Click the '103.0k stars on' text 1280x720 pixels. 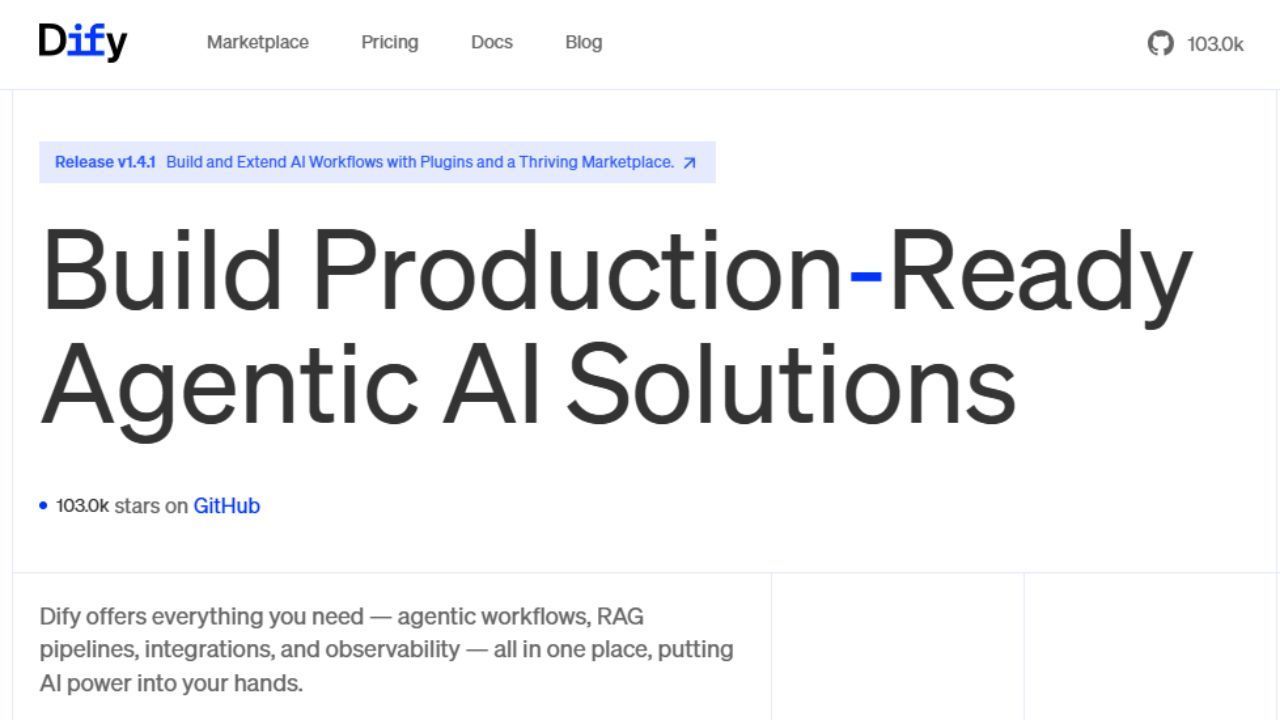pos(122,506)
